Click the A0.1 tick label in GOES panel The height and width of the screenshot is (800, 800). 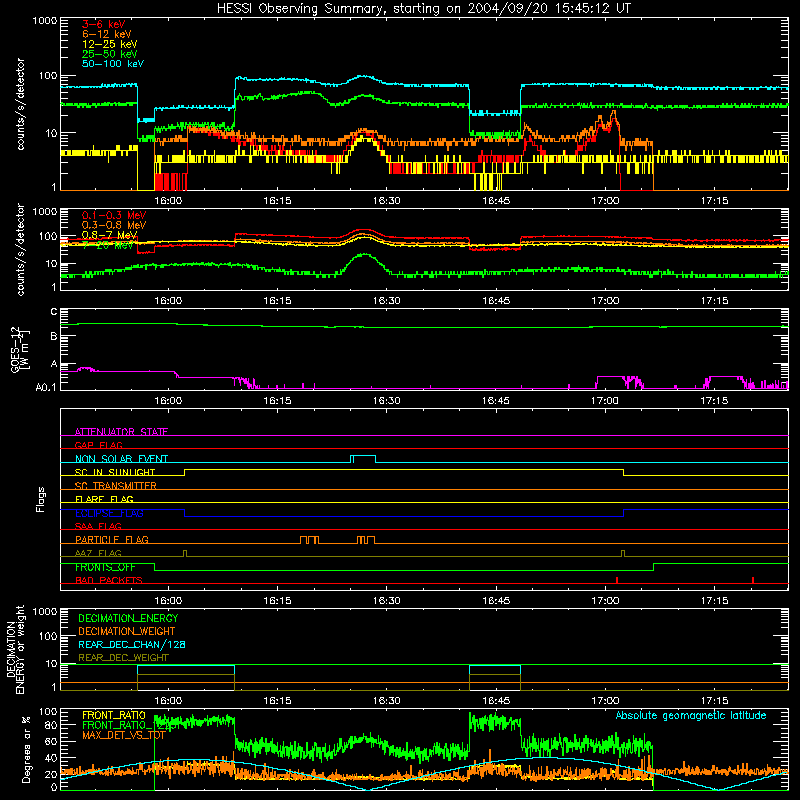pos(45,388)
